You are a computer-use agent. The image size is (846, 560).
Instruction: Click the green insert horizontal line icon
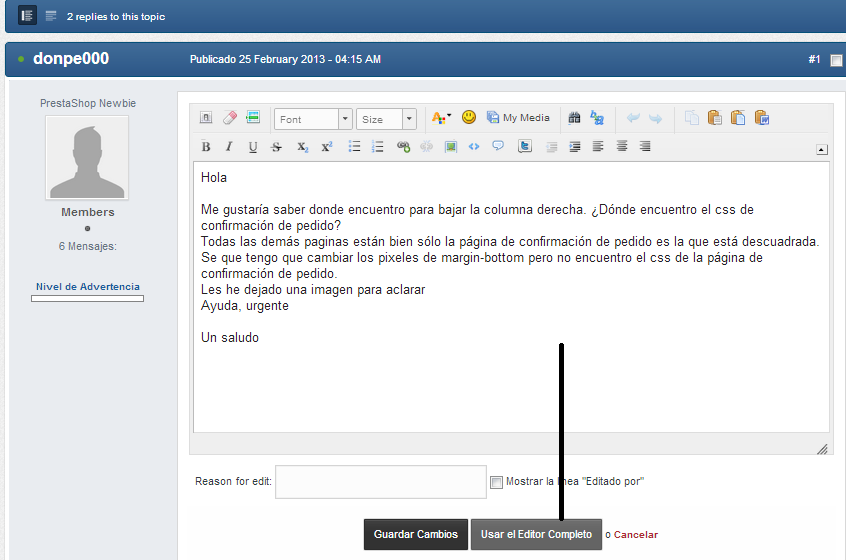point(253,117)
